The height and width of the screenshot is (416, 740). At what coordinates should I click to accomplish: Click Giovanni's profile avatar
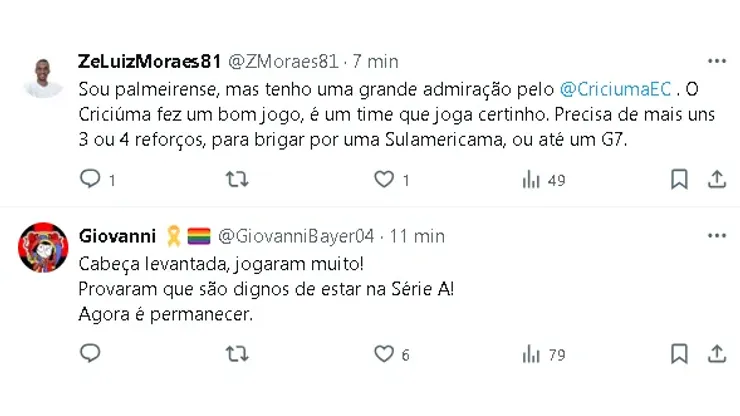[43, 247]
